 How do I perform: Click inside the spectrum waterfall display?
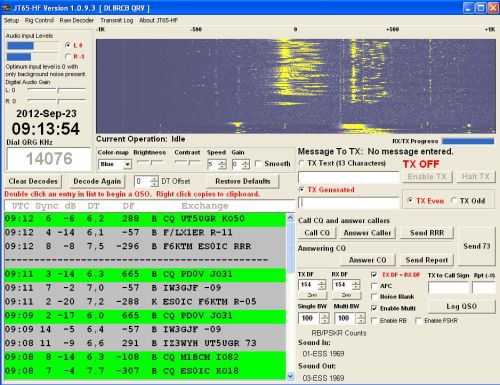[x=296, y=86]
